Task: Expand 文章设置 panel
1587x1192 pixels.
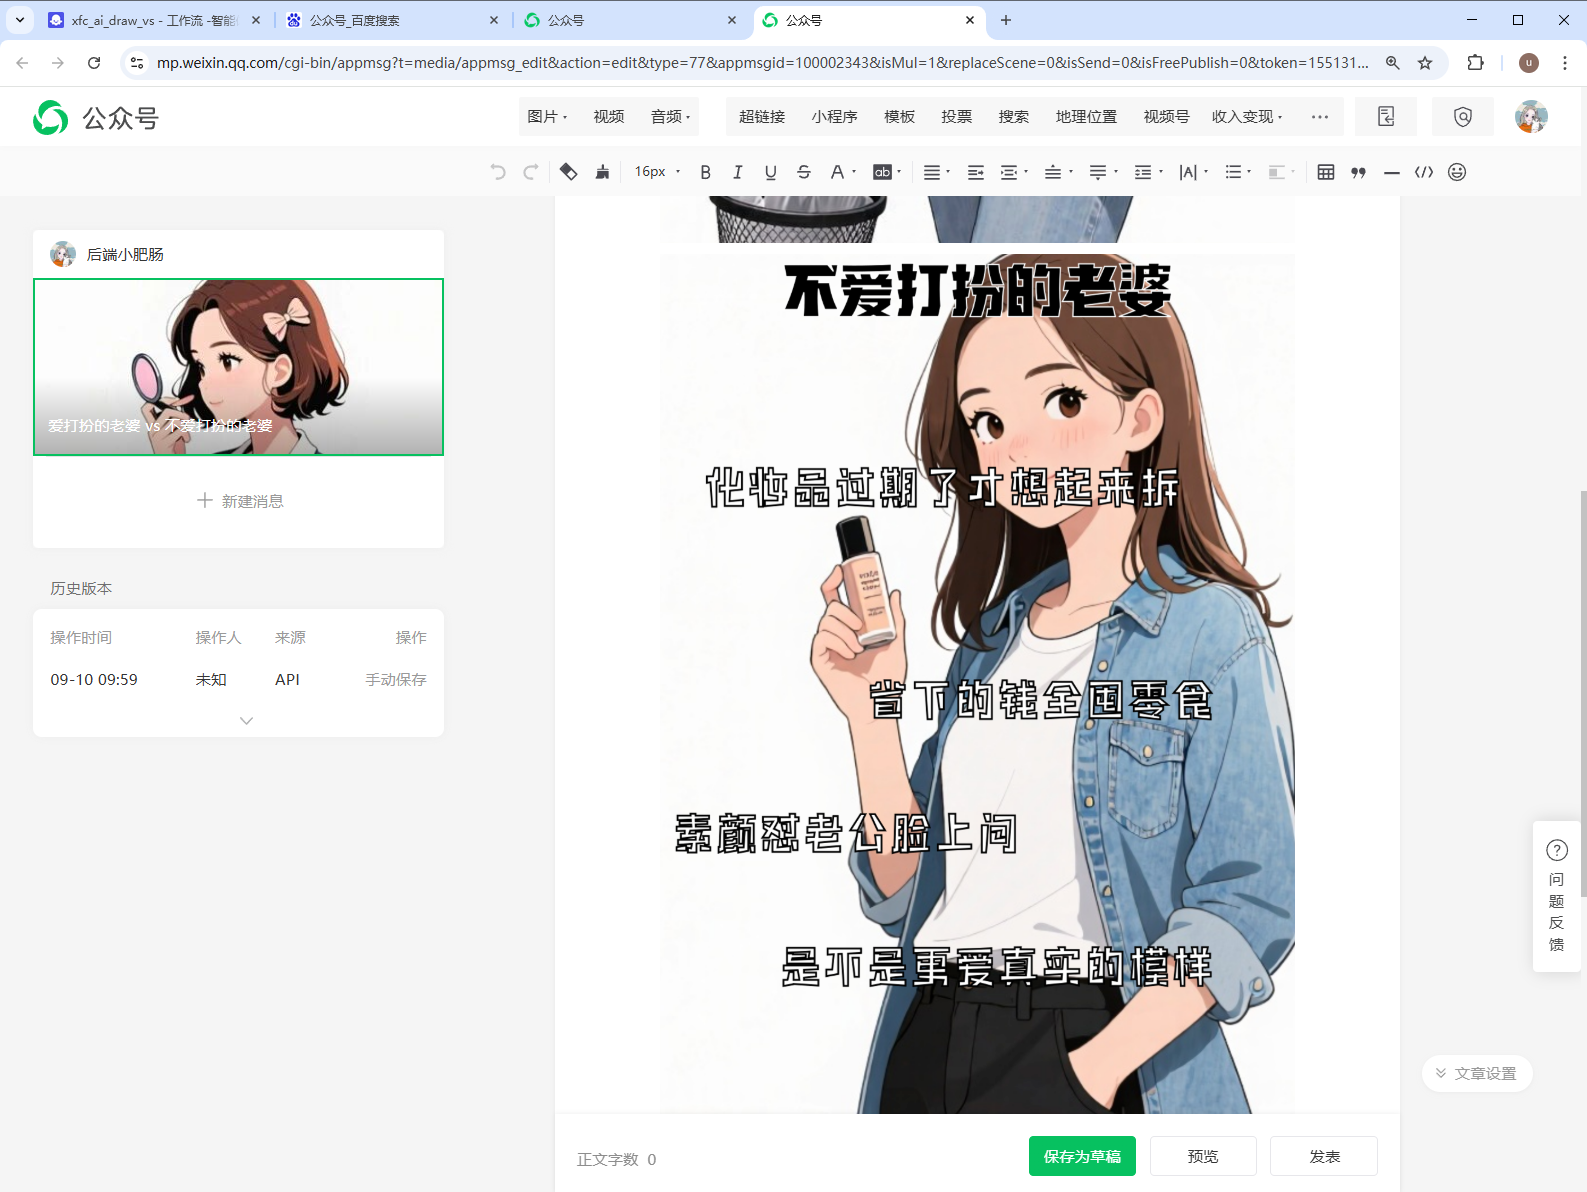Action: [x=1477, y=1073]
